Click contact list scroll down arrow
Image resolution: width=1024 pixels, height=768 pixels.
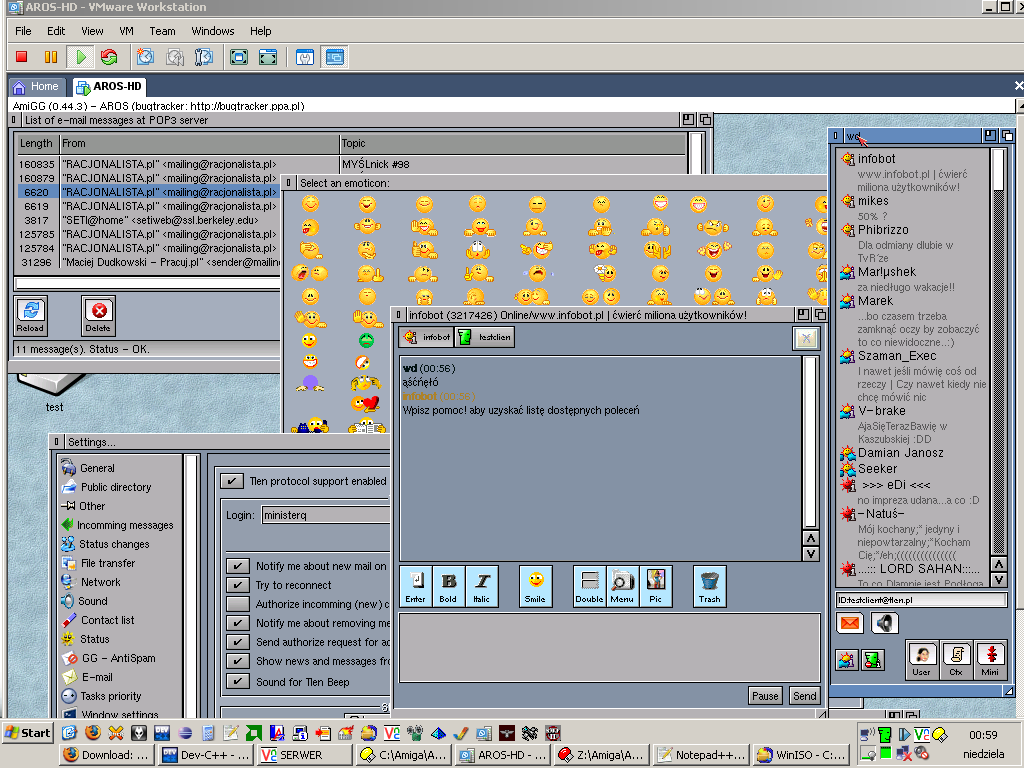(x=999, y=579)
